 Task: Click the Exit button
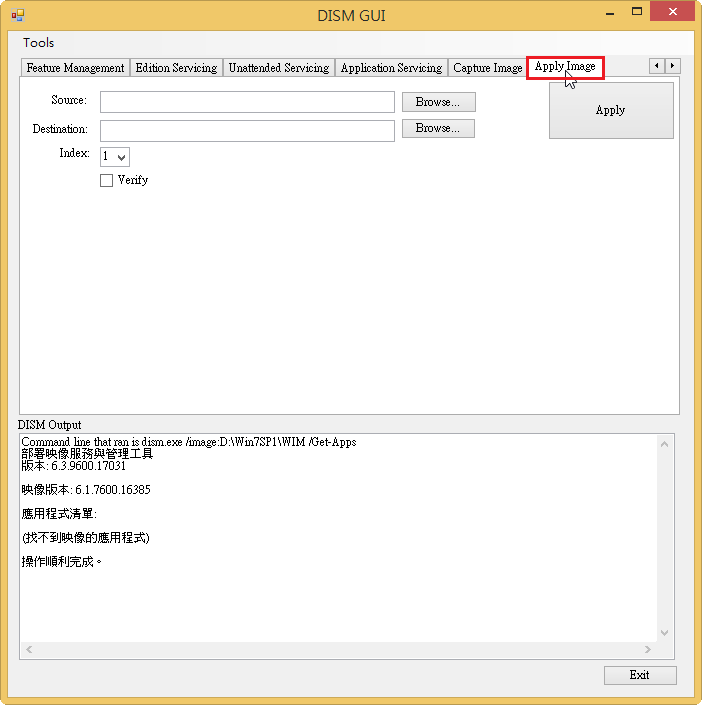coord(640,675)
